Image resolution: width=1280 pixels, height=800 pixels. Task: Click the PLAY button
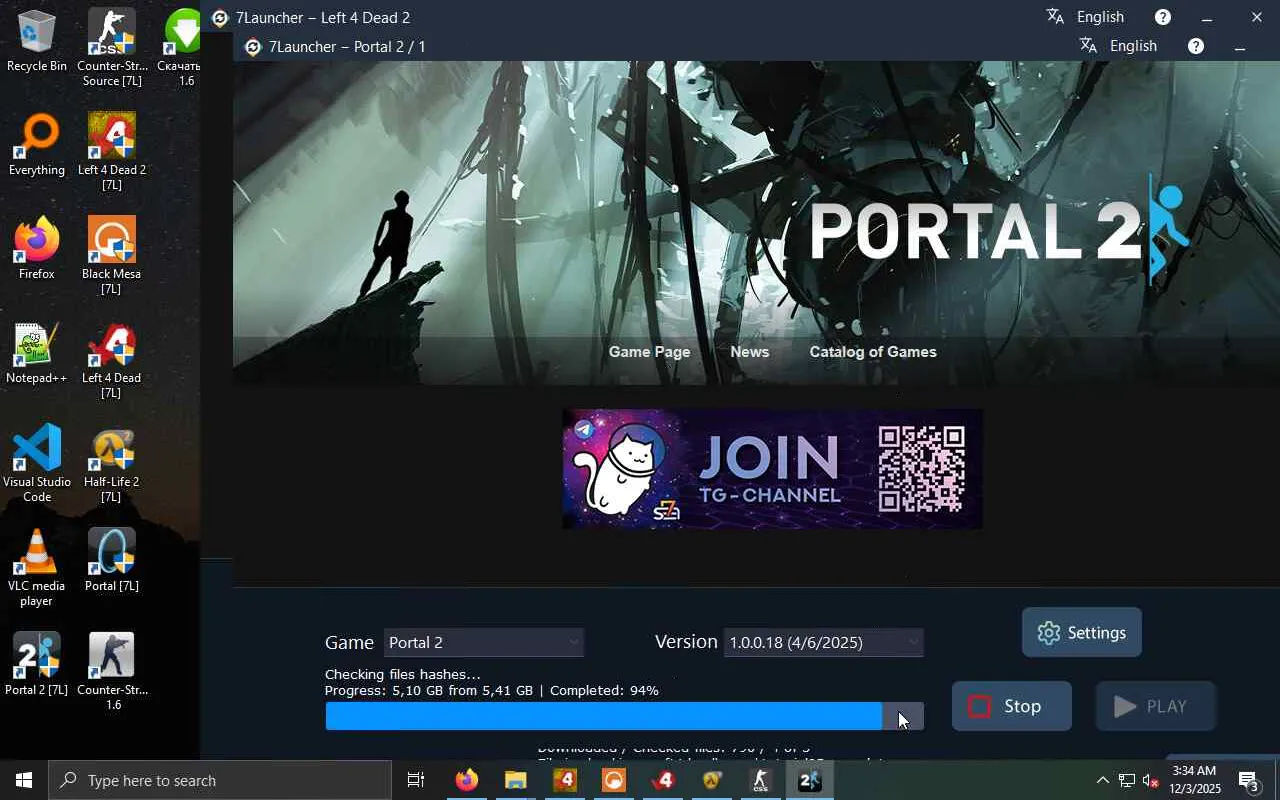tap(1156, 706)
